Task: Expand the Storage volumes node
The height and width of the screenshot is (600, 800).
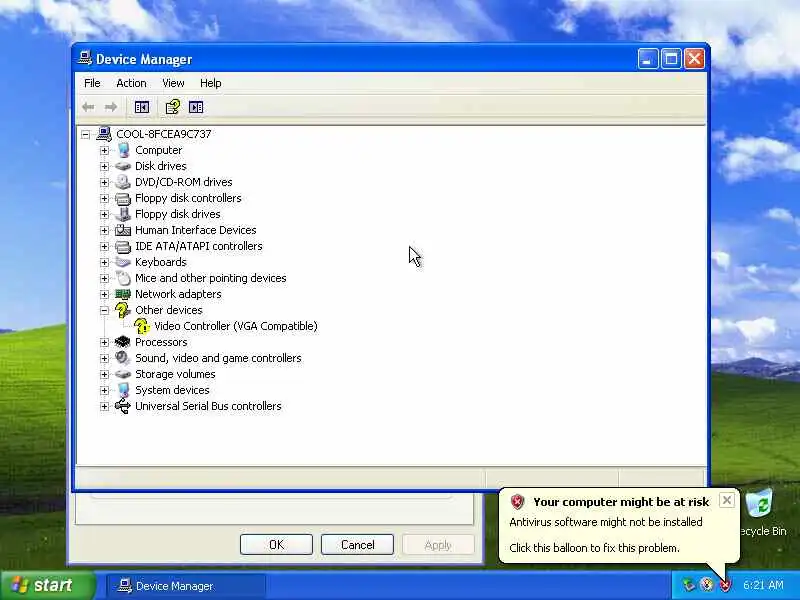Action: (104, 374)
